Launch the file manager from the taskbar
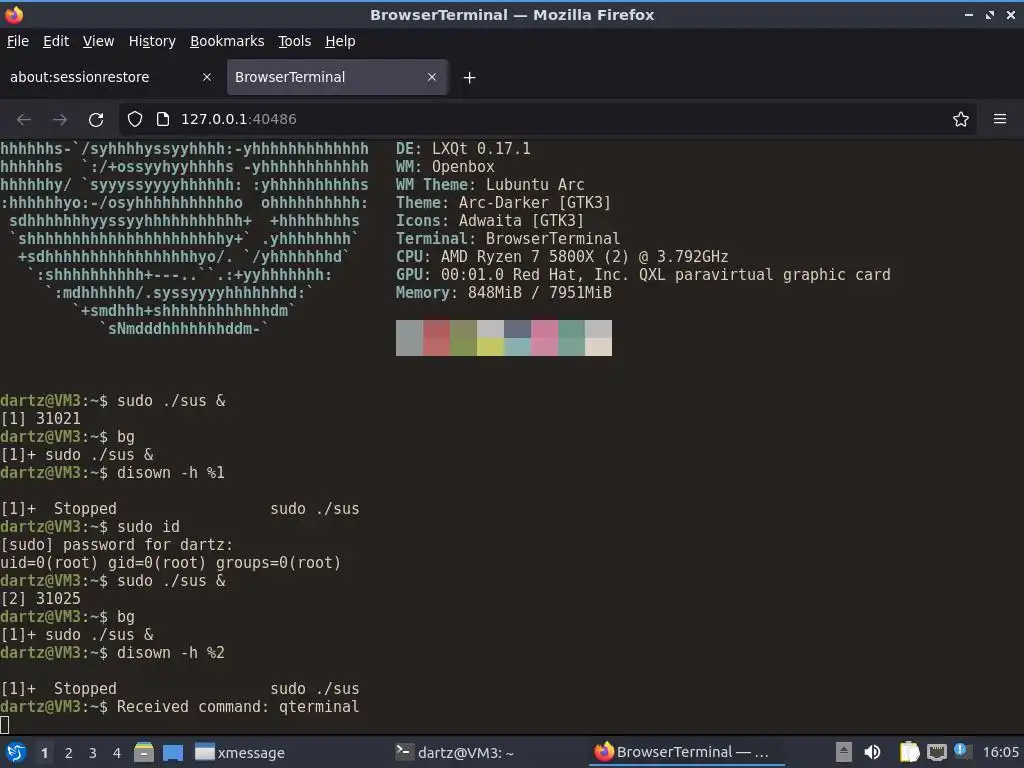Viewport: 1024px width, 768px height. pos(144,752)
